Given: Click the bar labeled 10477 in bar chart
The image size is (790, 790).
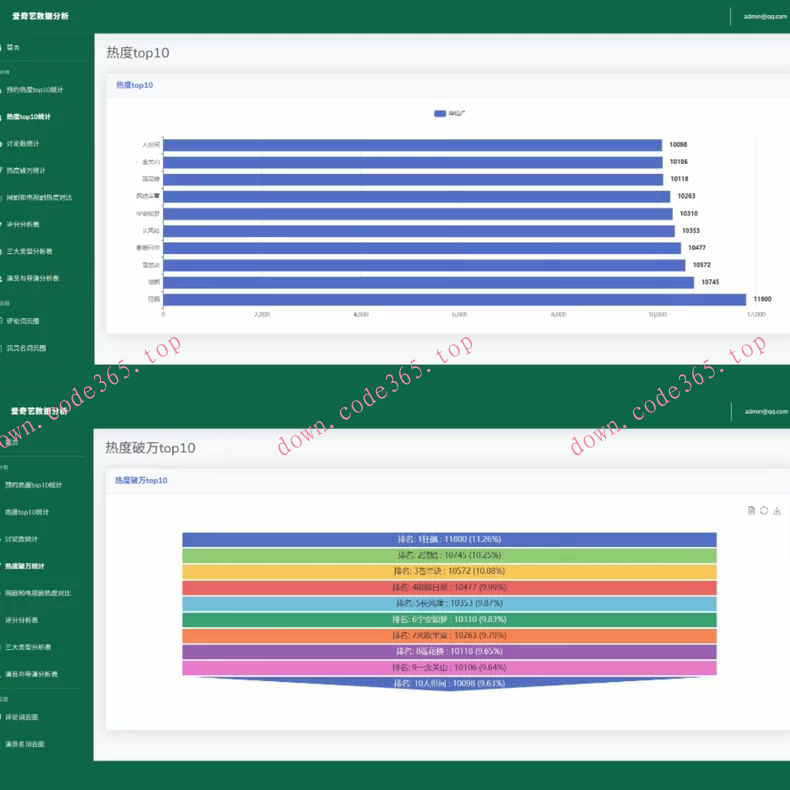Looking at the screenshot, I should 422,248.
